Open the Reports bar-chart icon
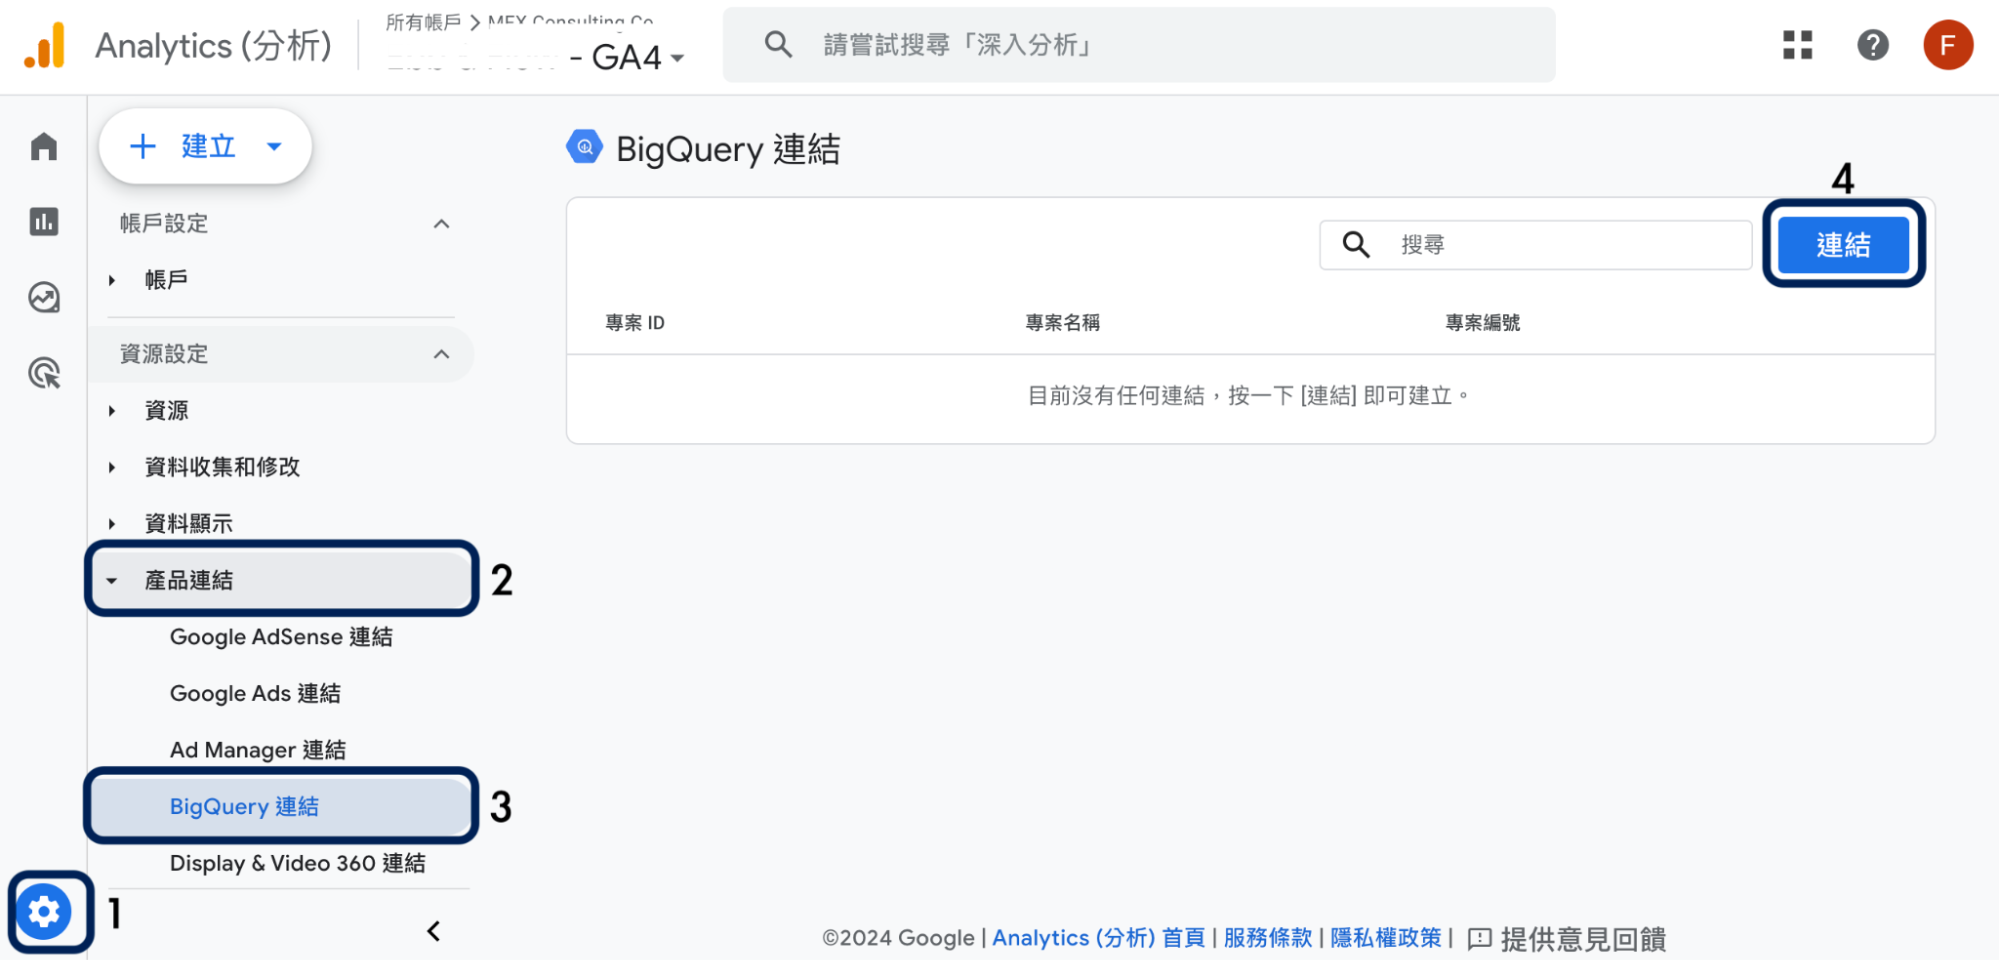The image size is (1999, 961). tap(44, 221)
